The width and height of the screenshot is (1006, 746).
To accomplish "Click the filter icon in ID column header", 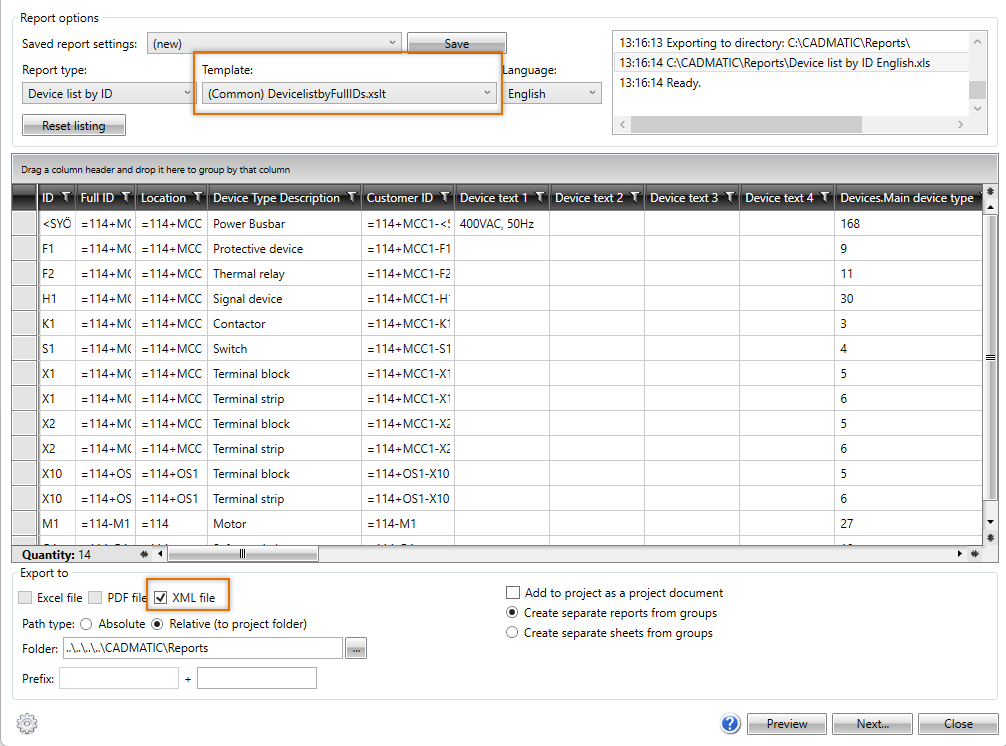I will point(66,198).
